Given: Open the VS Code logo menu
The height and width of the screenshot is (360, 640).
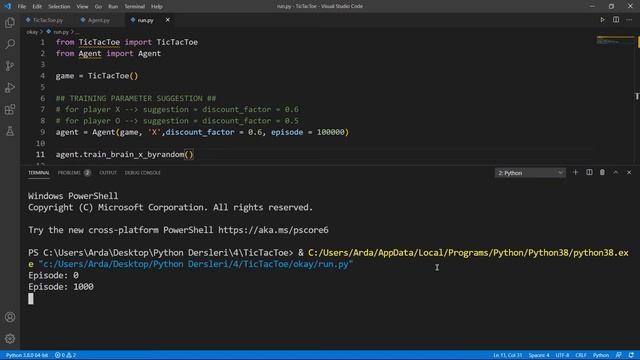Looking at the screenshot, I should [x=7, y=6].
